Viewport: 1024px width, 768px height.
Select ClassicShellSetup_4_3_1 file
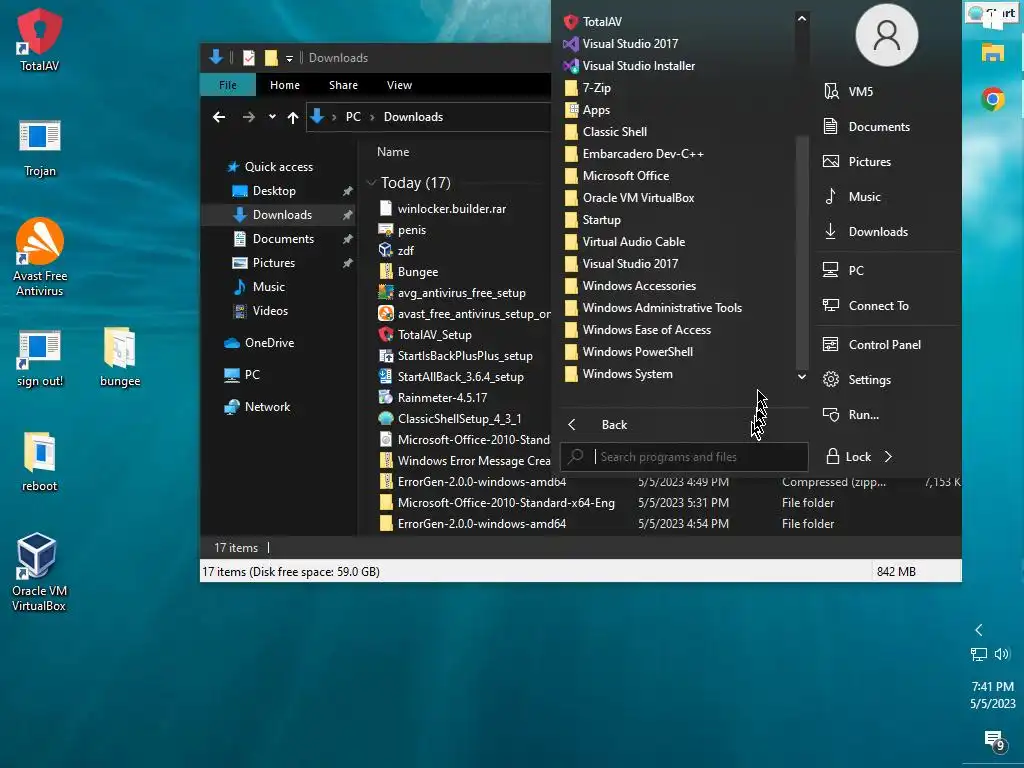coord(460,419)
